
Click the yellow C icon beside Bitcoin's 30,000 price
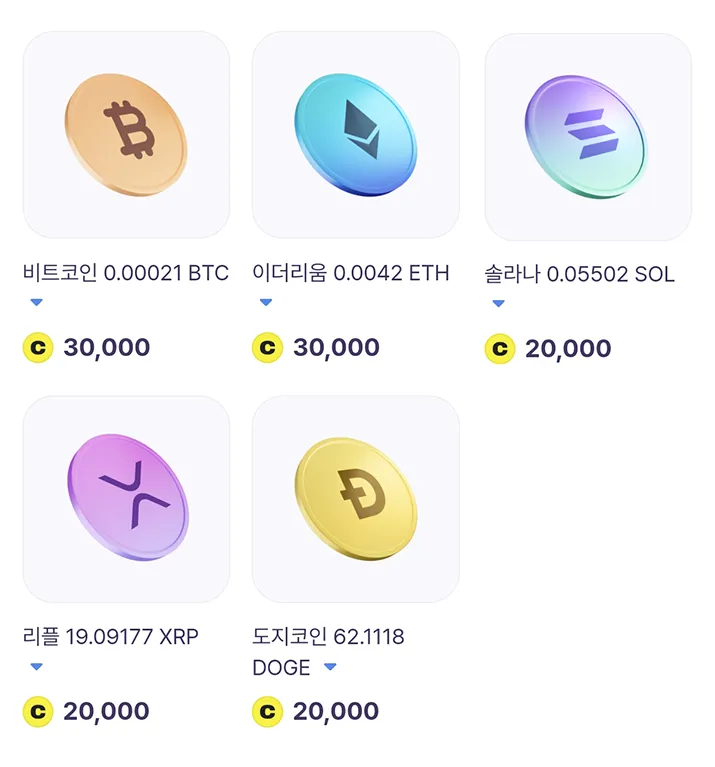(38, 348)
